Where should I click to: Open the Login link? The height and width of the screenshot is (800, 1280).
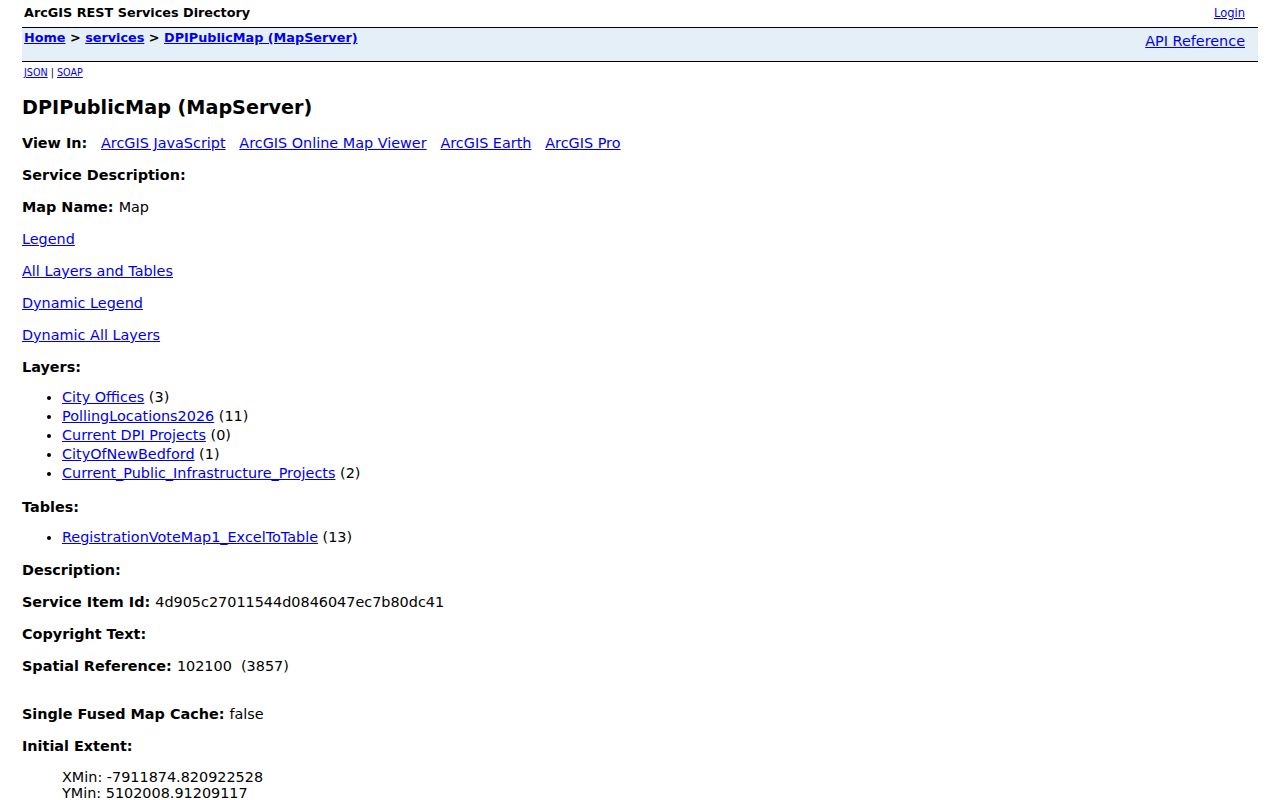point(1229,13)
